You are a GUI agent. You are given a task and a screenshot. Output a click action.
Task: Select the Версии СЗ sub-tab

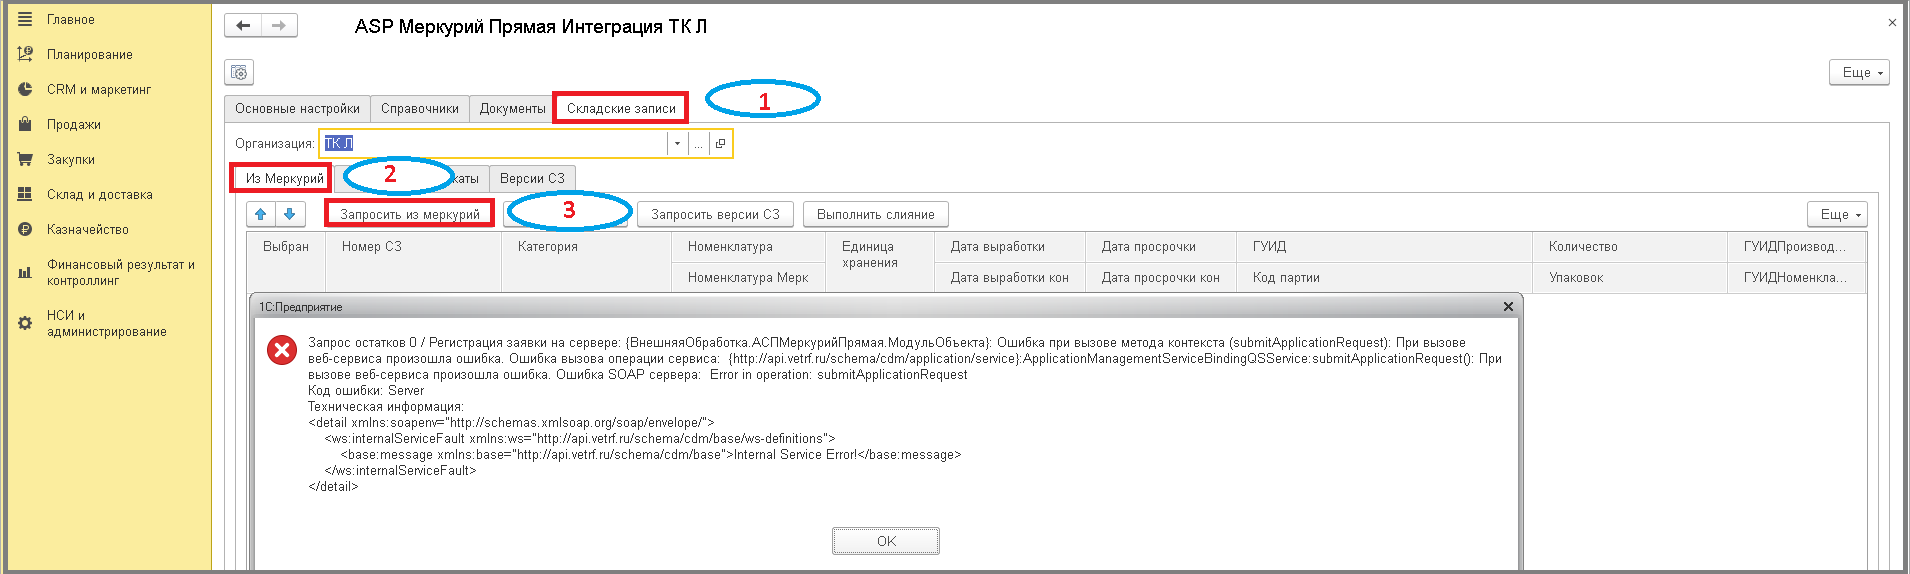click(x=532, y=178)
